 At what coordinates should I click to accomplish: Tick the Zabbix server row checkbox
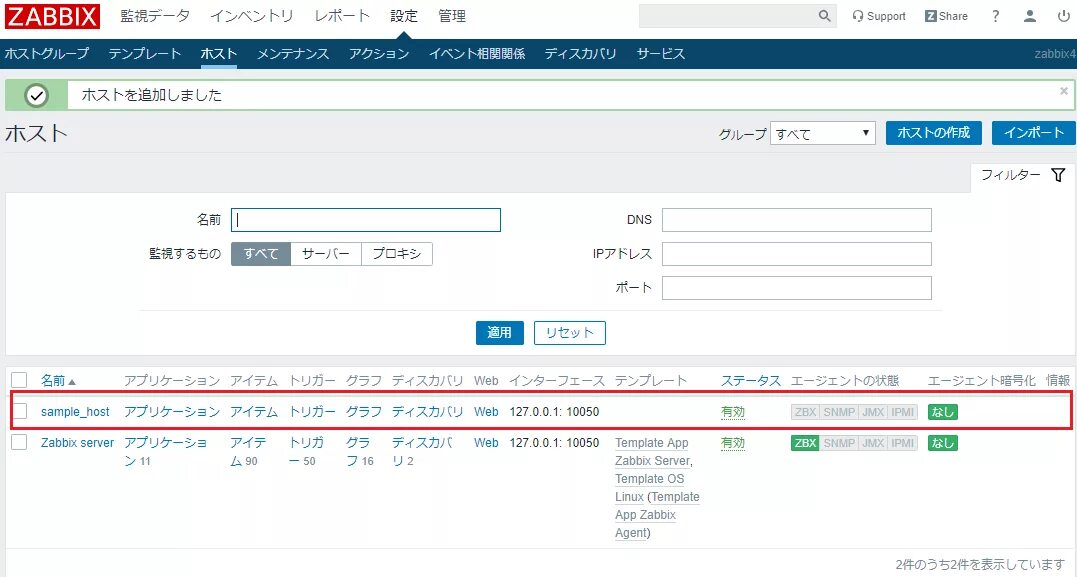point(19,442)
